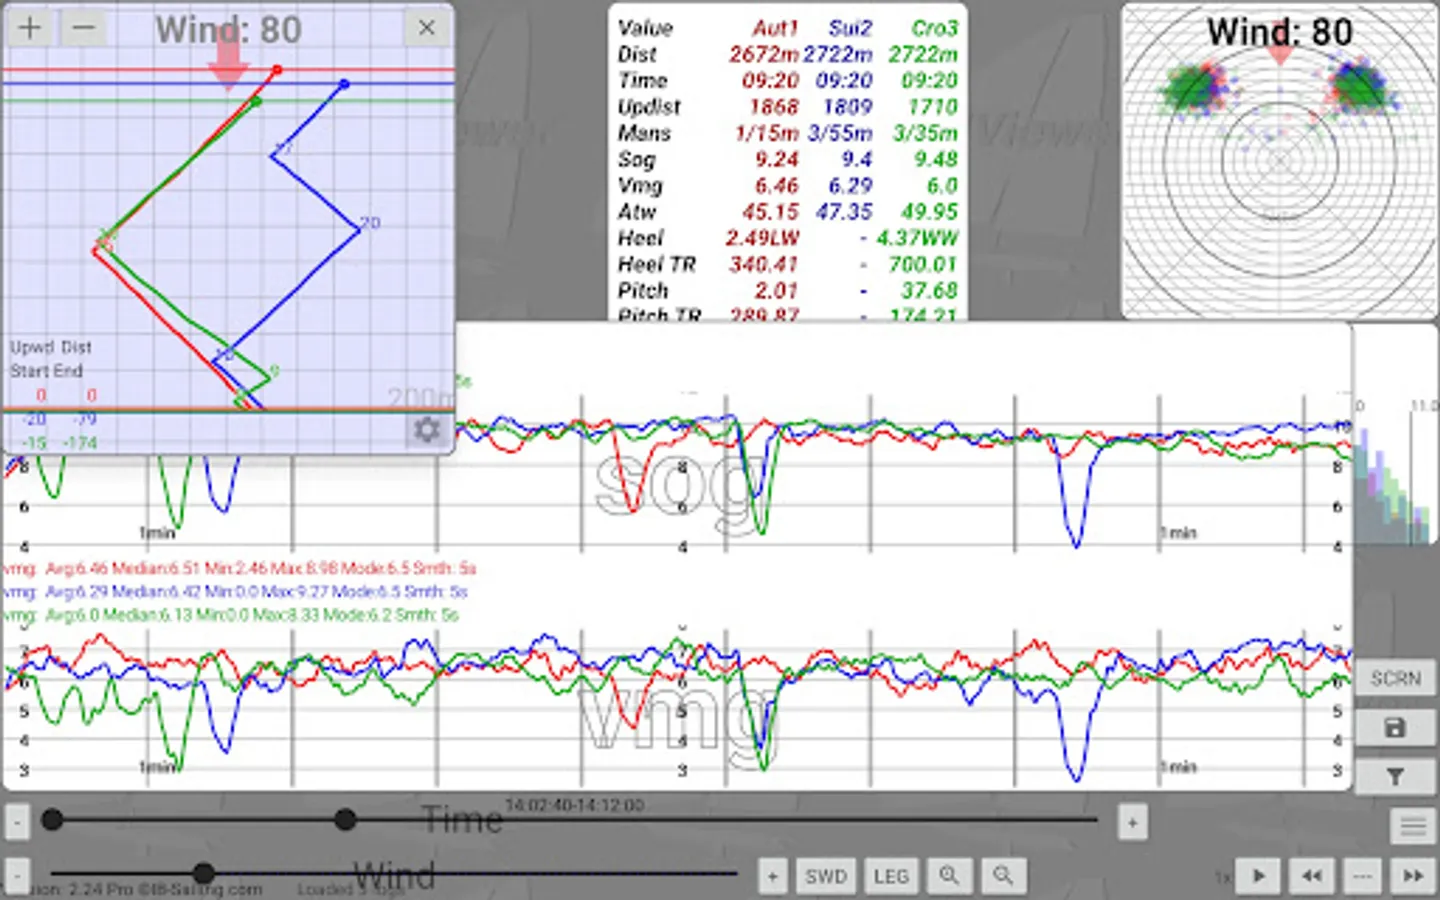1440x900 pixels.
Task: Toggle the SWD button
Action: [826, 876]
